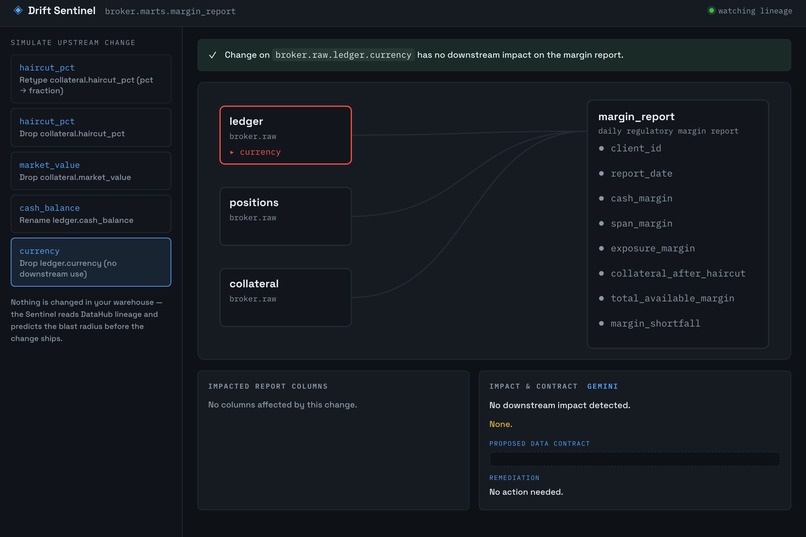Click the client_id column in margin_report
Image resolution: width=806 pixels, height=537 pixels.
click(636, 149)
